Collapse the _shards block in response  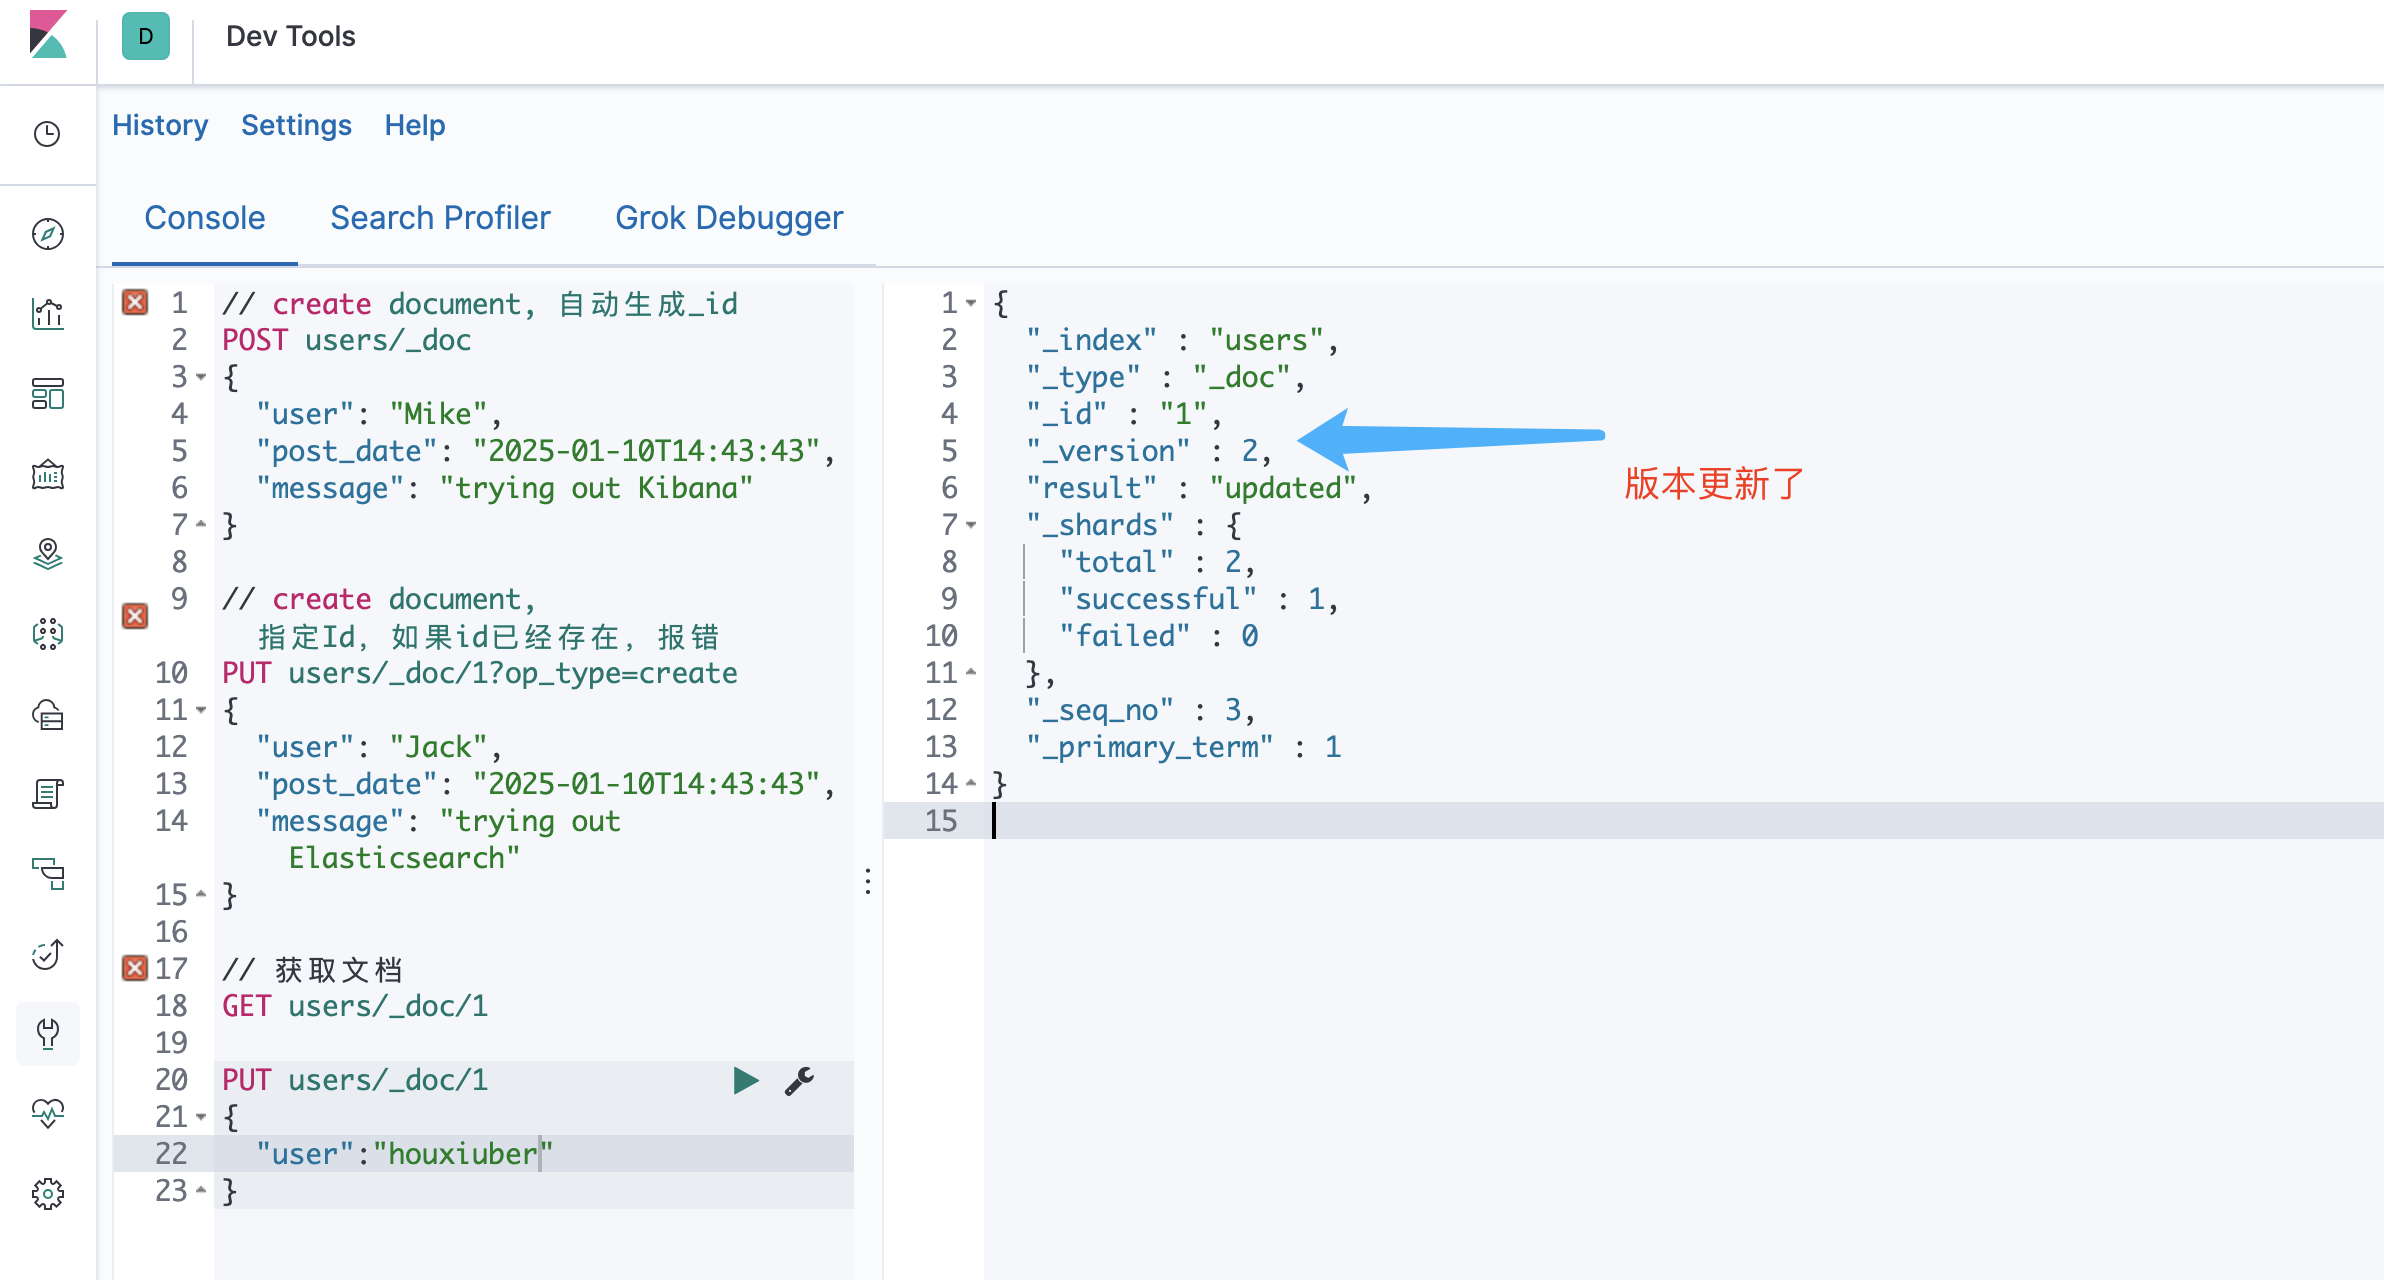(971, 525)
